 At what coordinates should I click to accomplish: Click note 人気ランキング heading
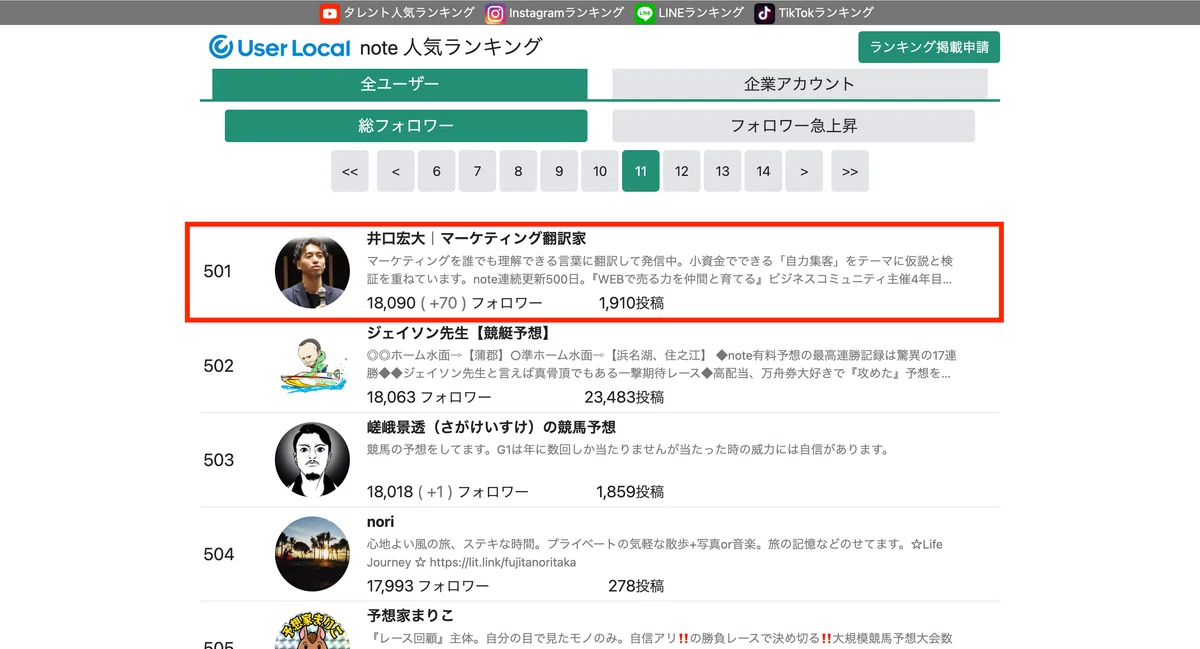tap(450, 47)
